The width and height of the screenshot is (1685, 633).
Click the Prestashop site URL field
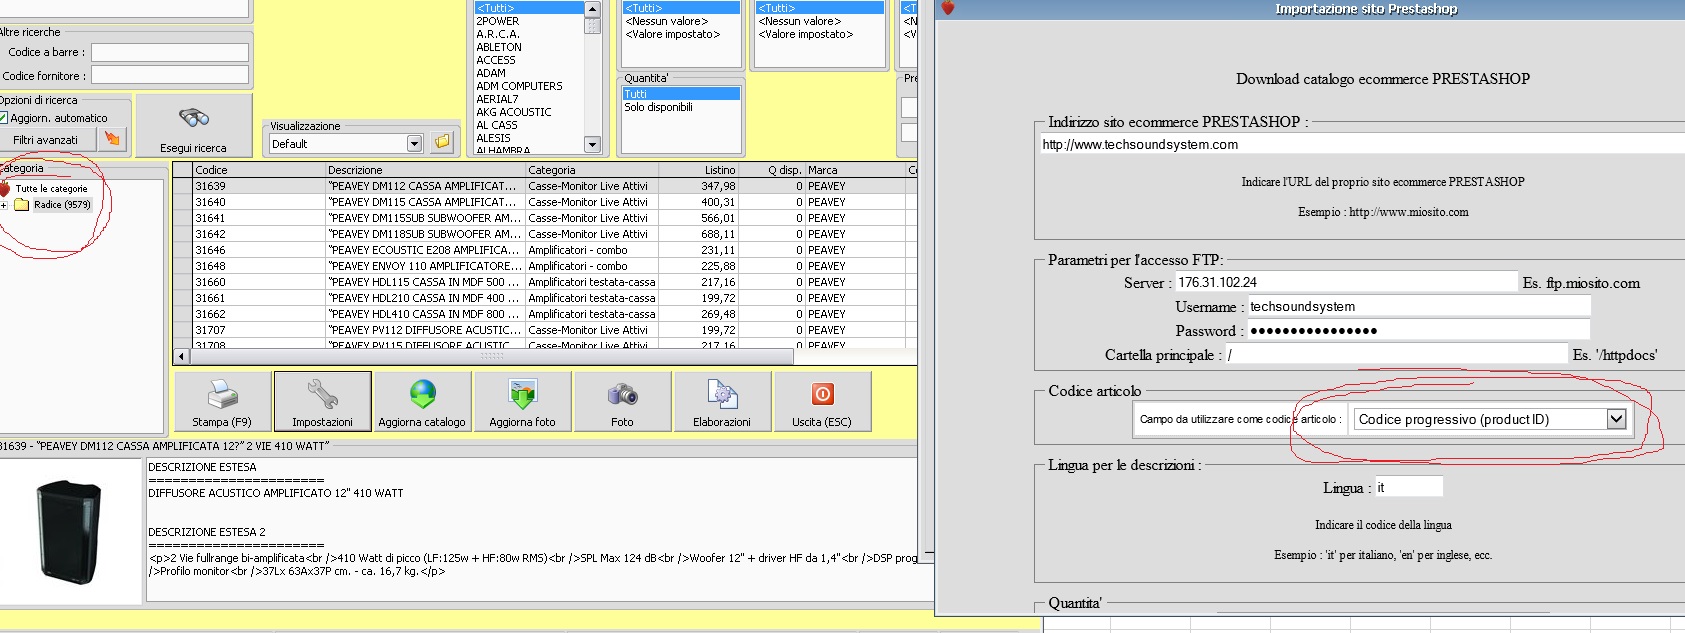click(x=1362, y=145)
